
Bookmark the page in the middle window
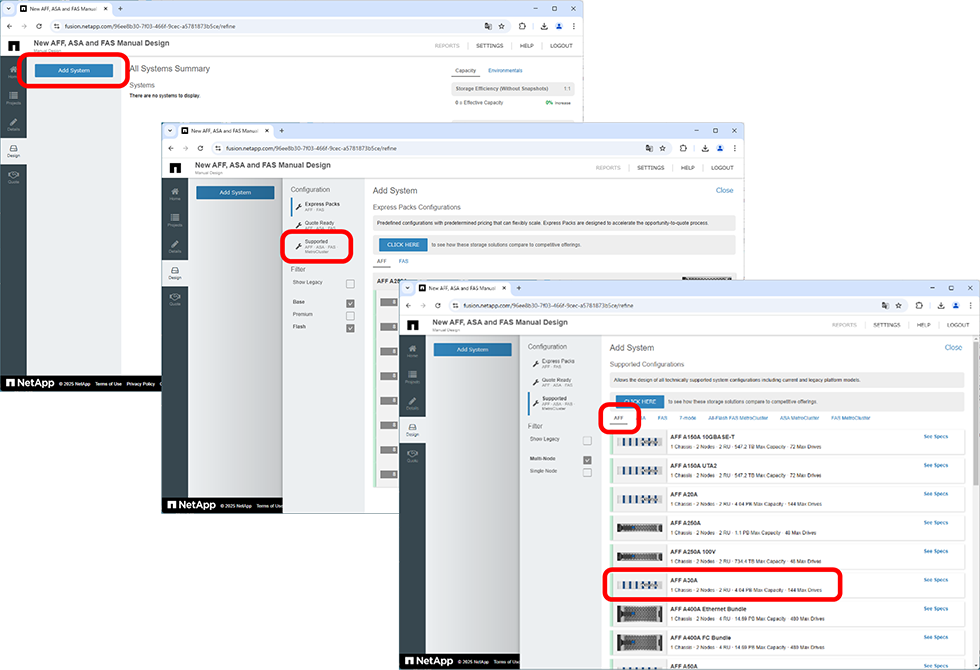tap(662, 148)
